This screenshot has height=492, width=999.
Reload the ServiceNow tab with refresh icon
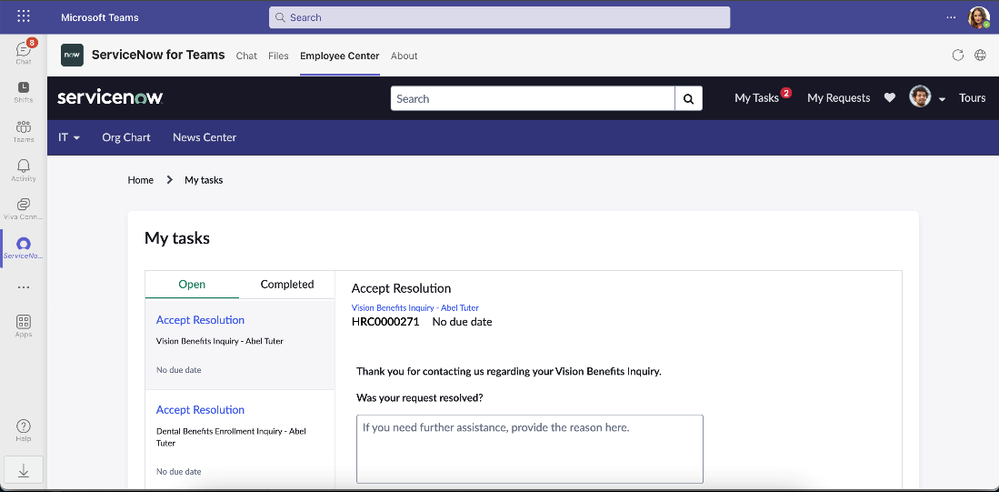click(x=958, y=55)
